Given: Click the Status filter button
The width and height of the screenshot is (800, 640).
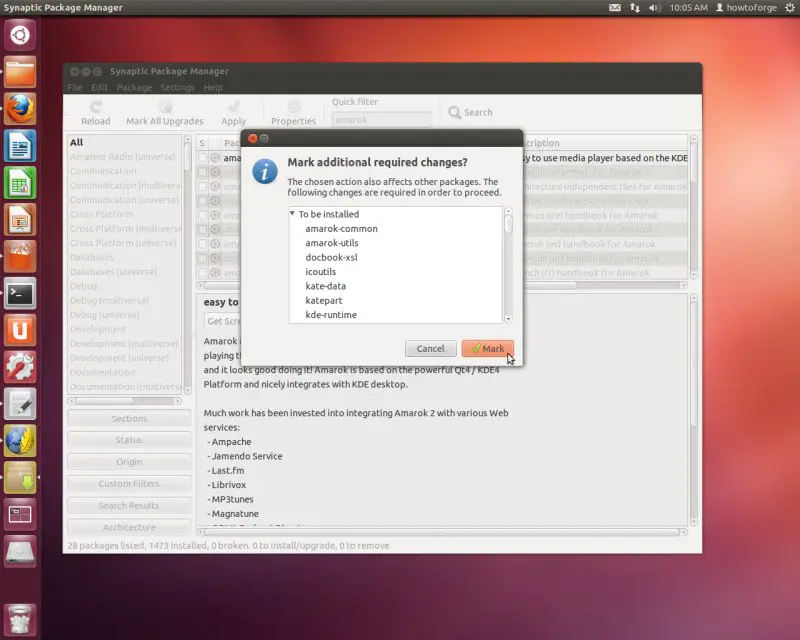Looking at the screenshot, I should point(129,440).
